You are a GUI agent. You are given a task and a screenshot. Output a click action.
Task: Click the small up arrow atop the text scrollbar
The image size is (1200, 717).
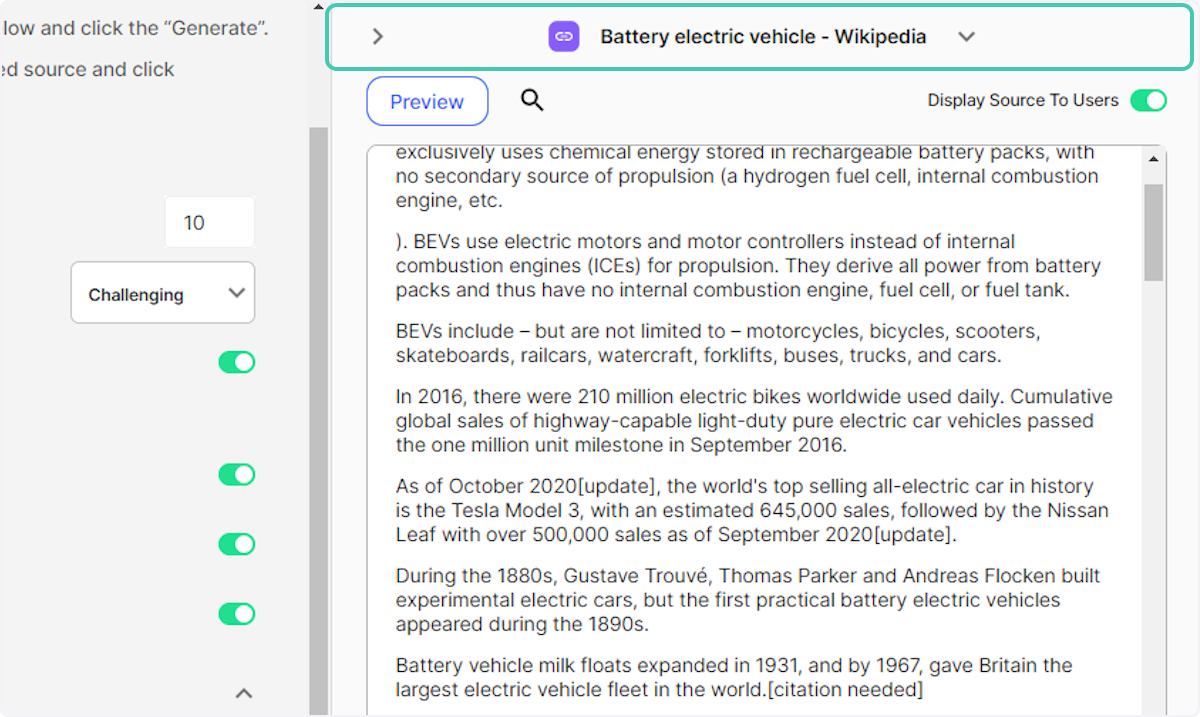pyautogui.click(x=1153, y=160)
